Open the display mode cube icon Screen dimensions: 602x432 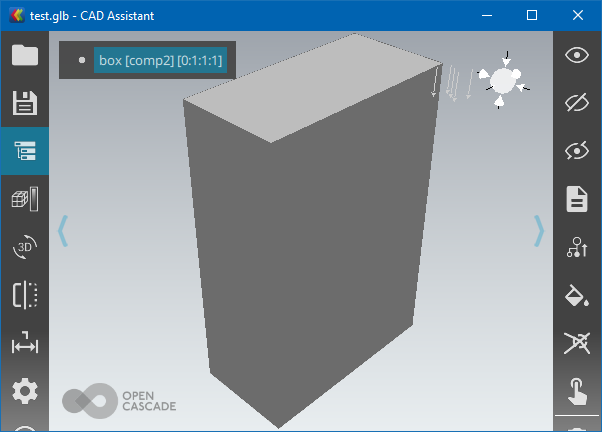[24, 199]
